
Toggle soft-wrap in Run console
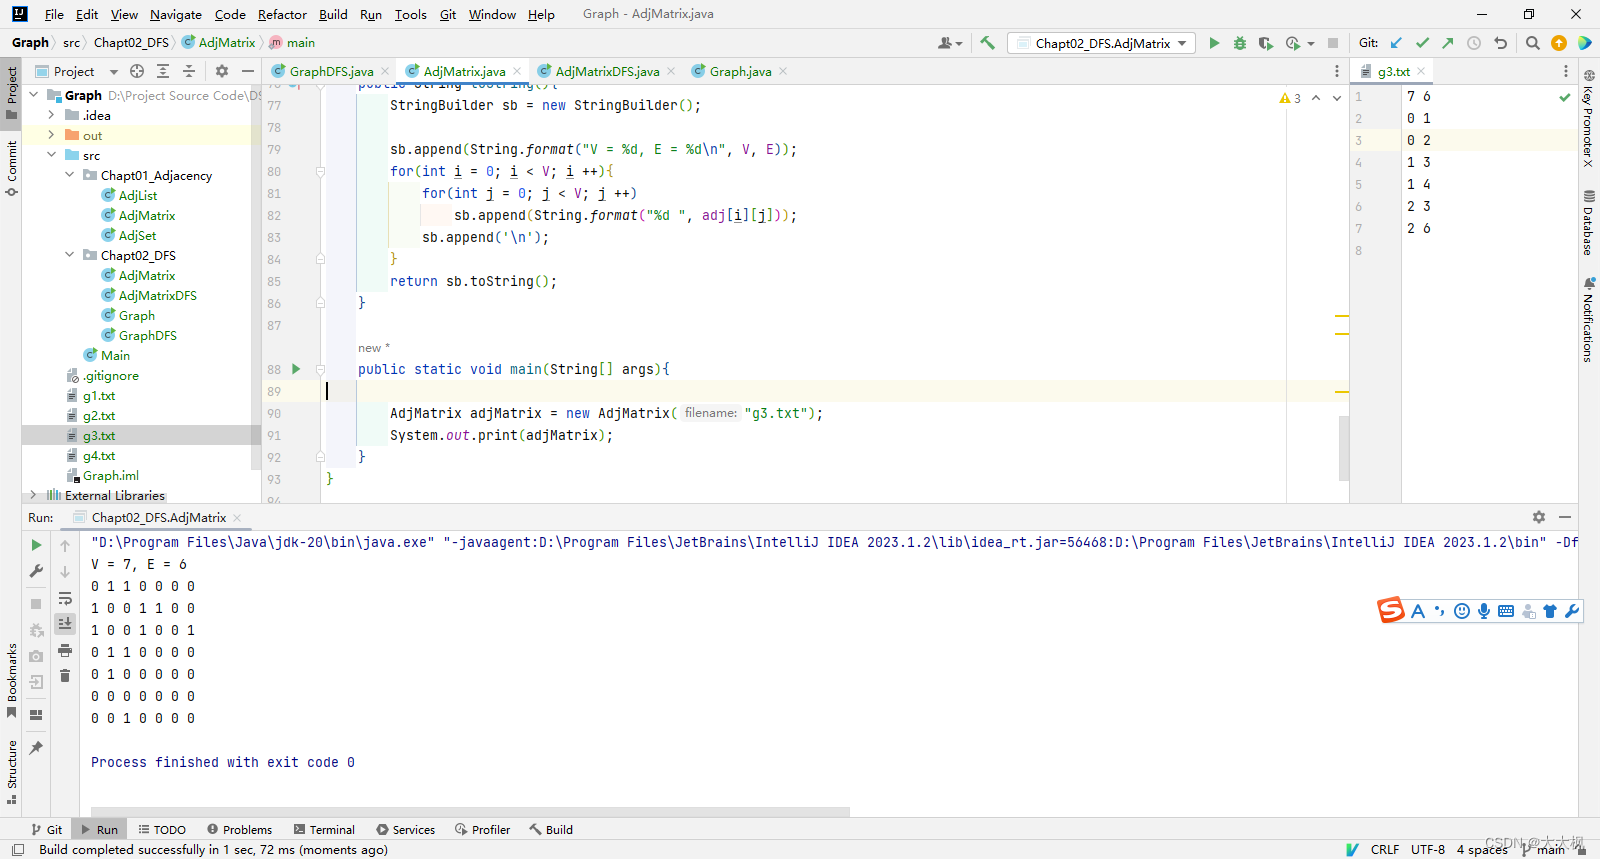click(x=65, y=598)
